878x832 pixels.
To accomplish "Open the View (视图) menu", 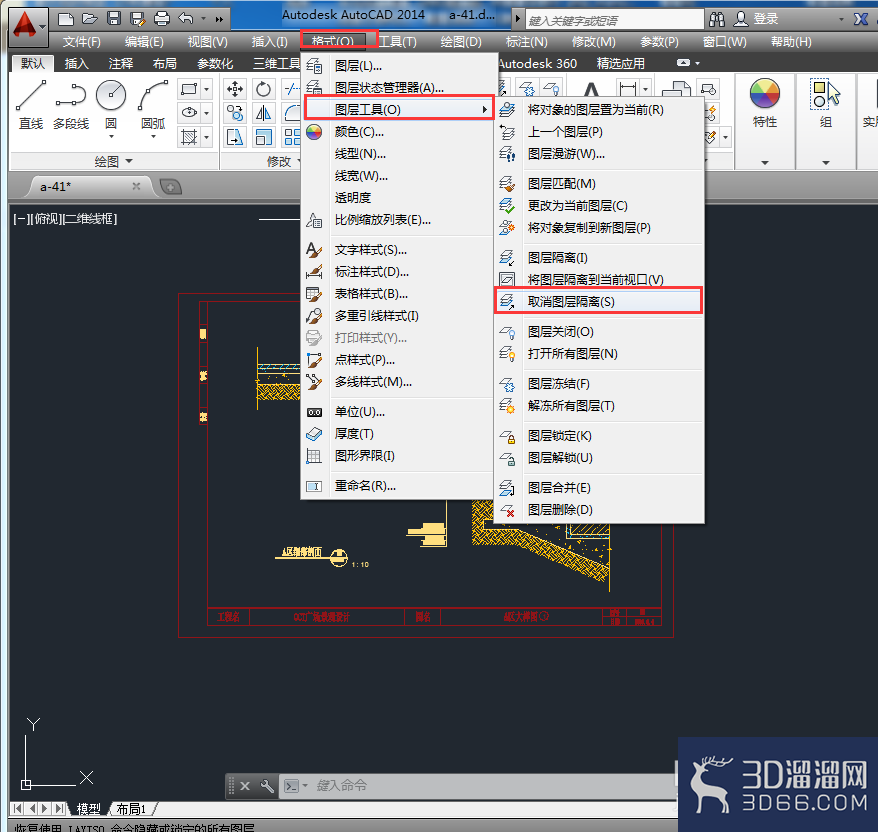I will [207, 42].
